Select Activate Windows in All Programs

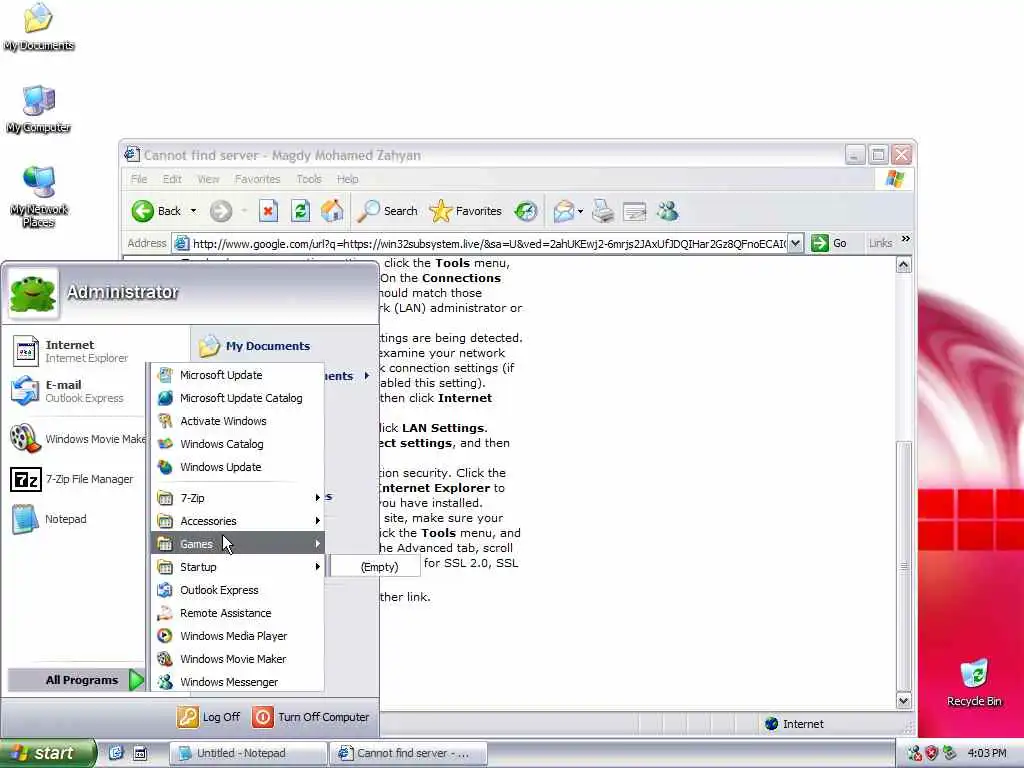[x=239, y=421]
